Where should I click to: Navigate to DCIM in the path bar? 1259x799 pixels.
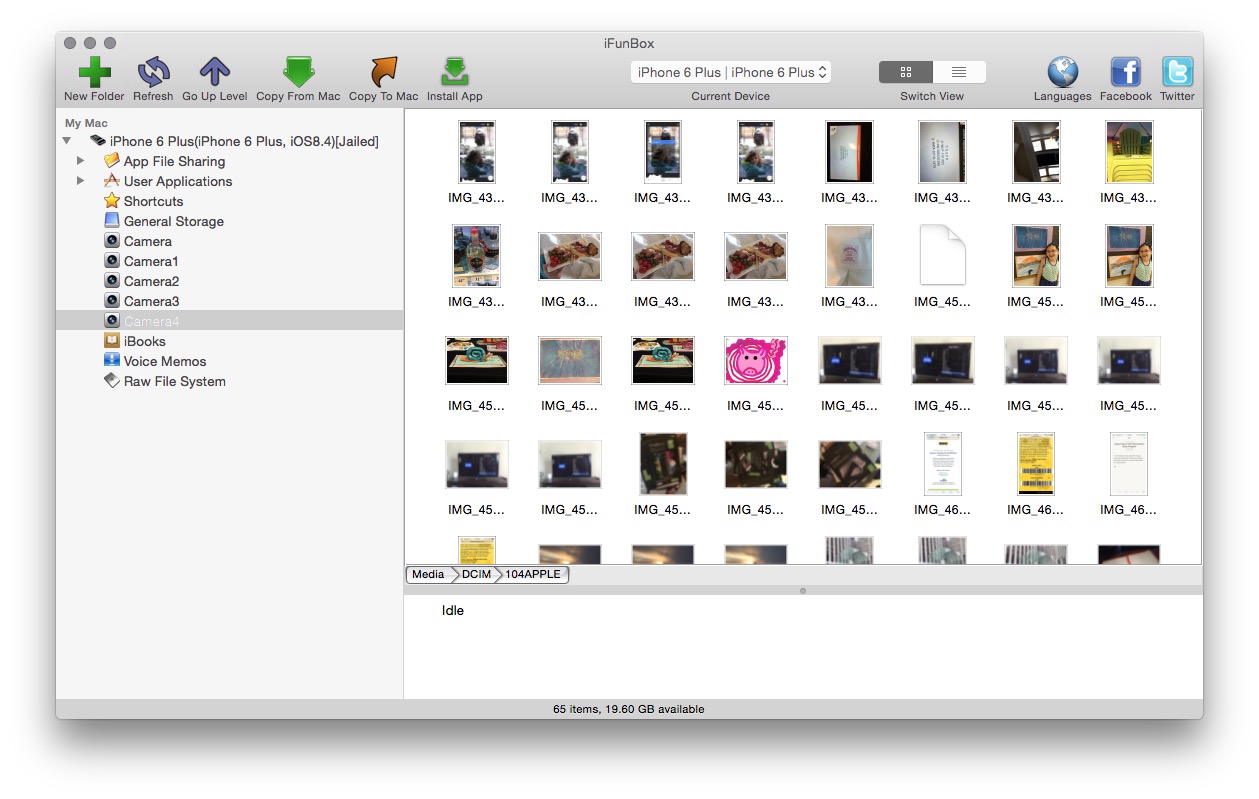coord(476,574)
